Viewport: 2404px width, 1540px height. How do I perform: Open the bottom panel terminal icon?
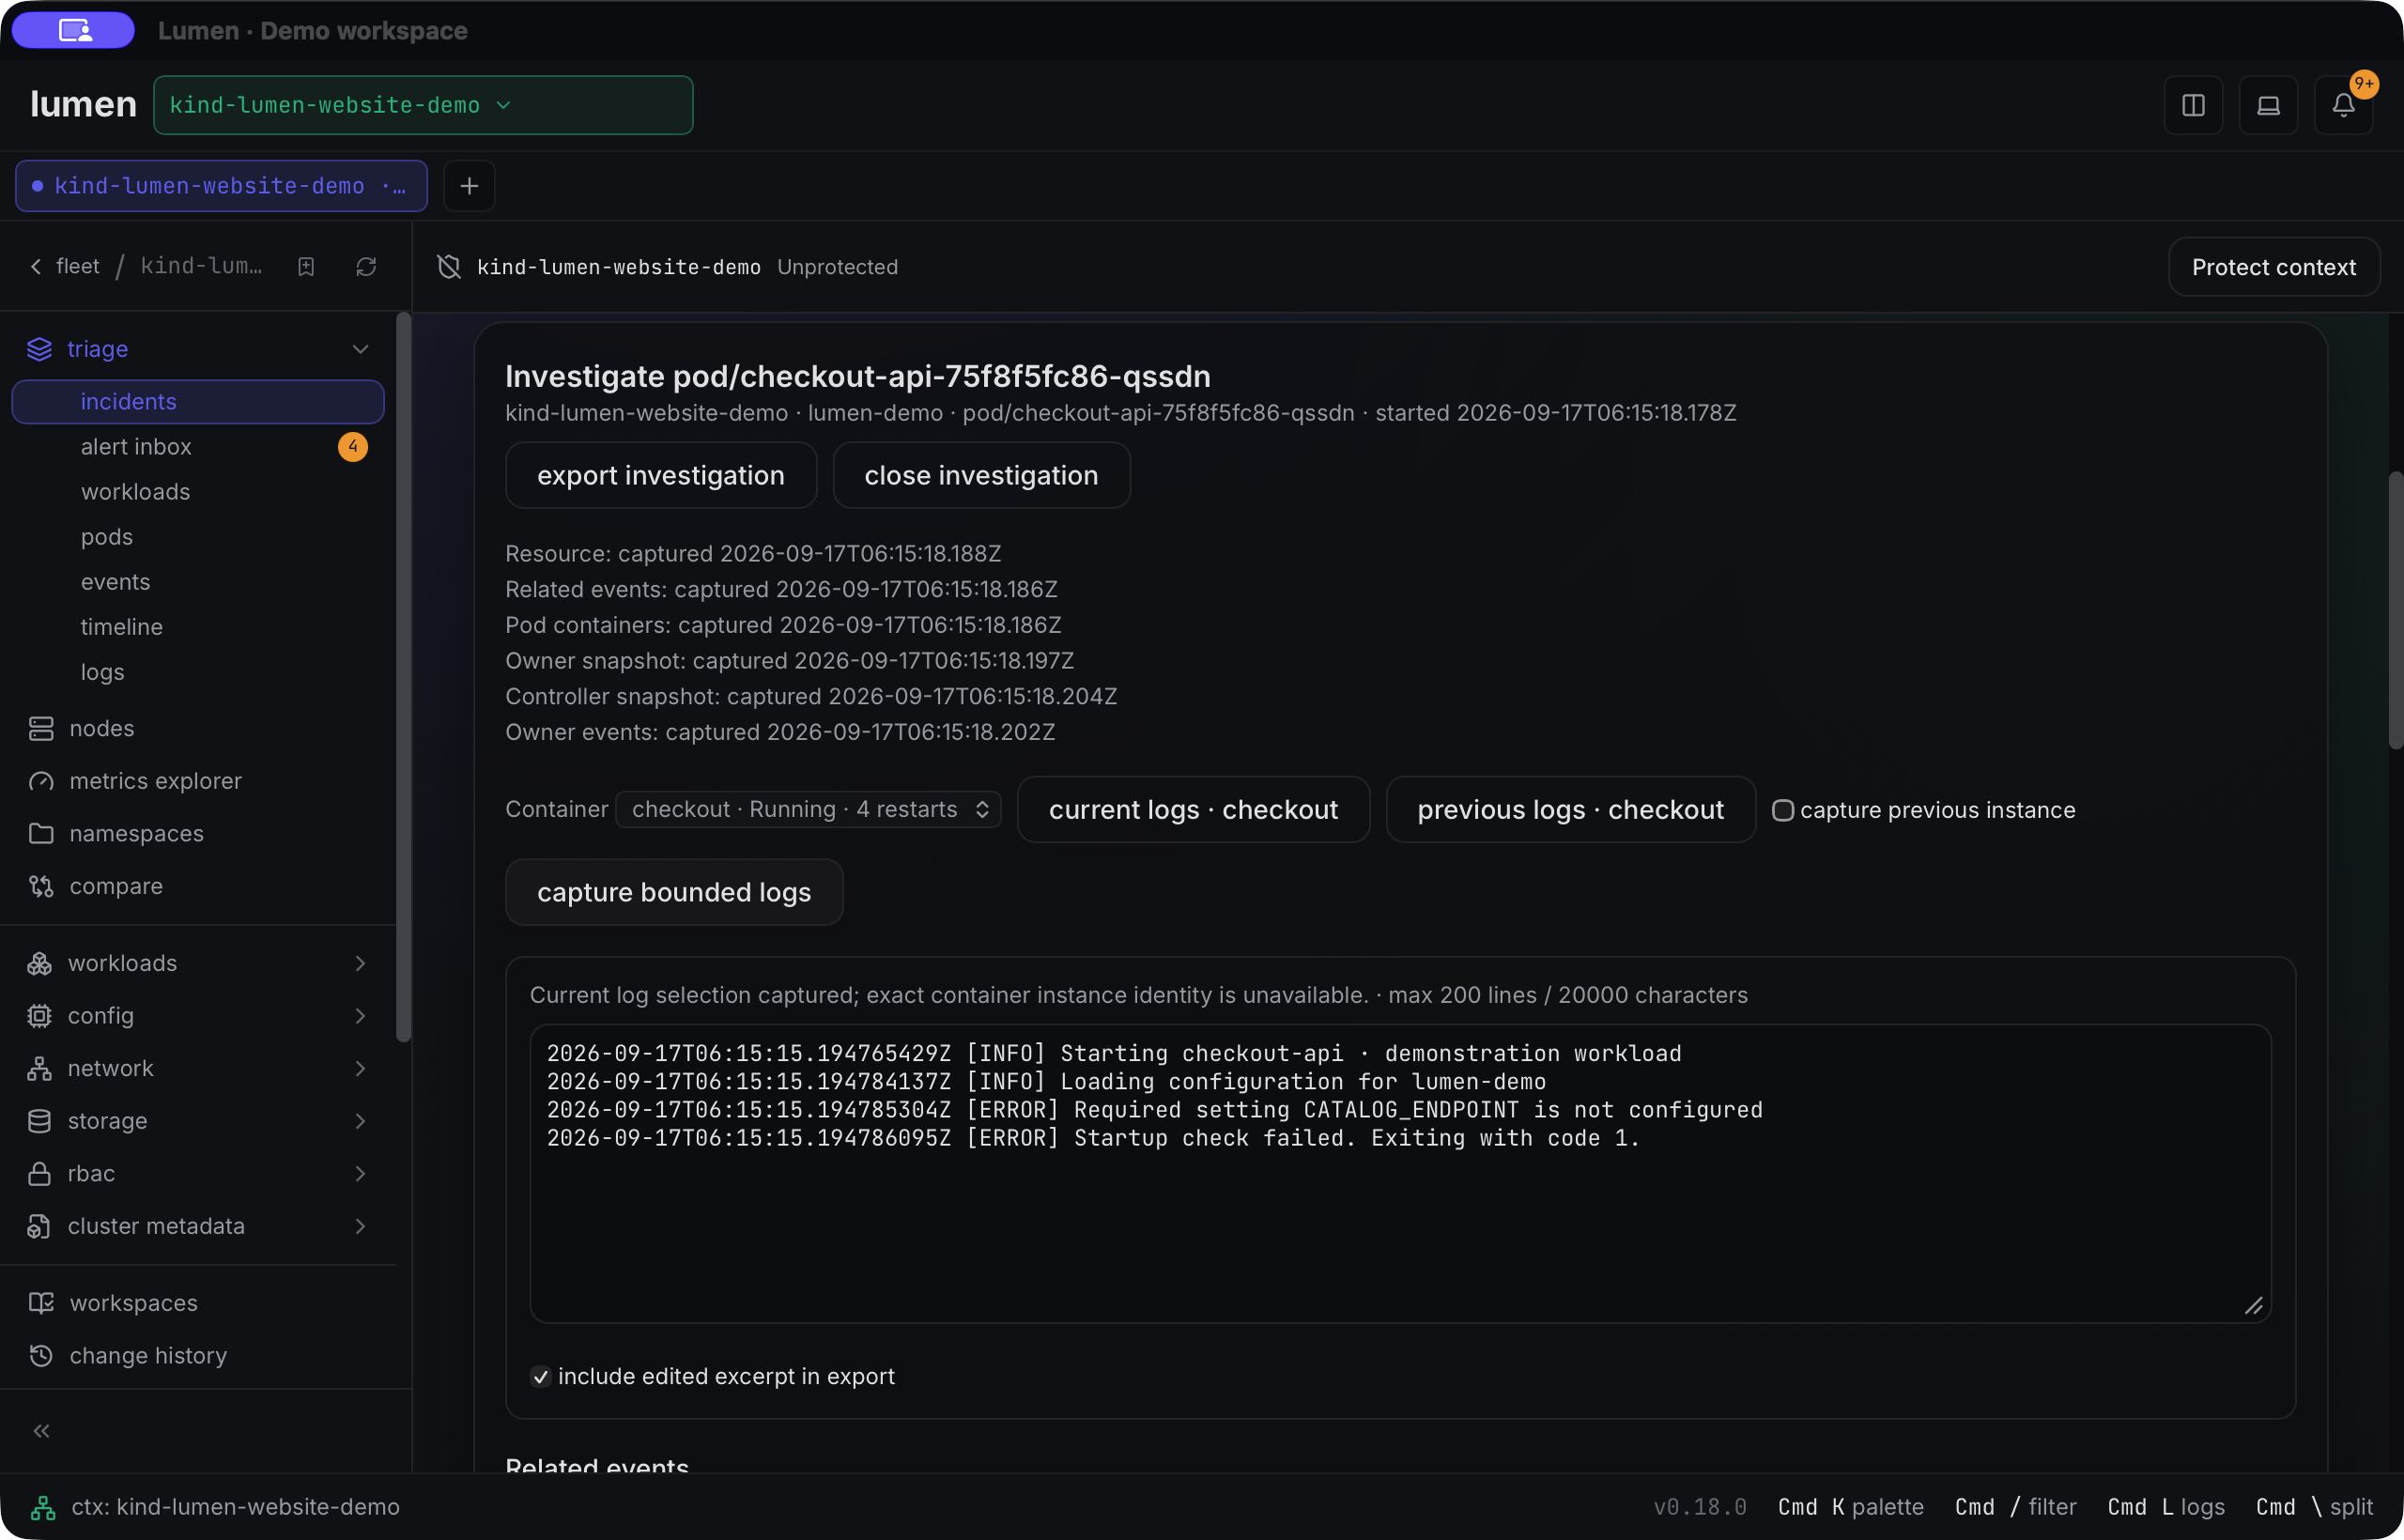tap(2268, 105)
